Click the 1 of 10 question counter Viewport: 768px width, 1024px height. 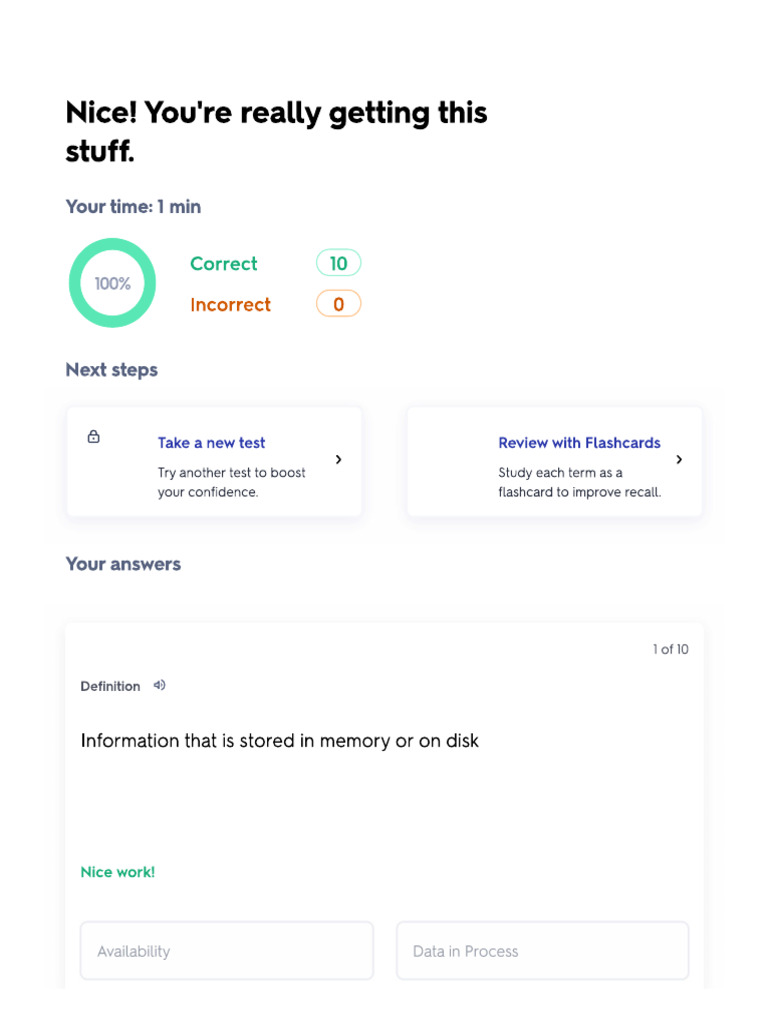[670, 649]
